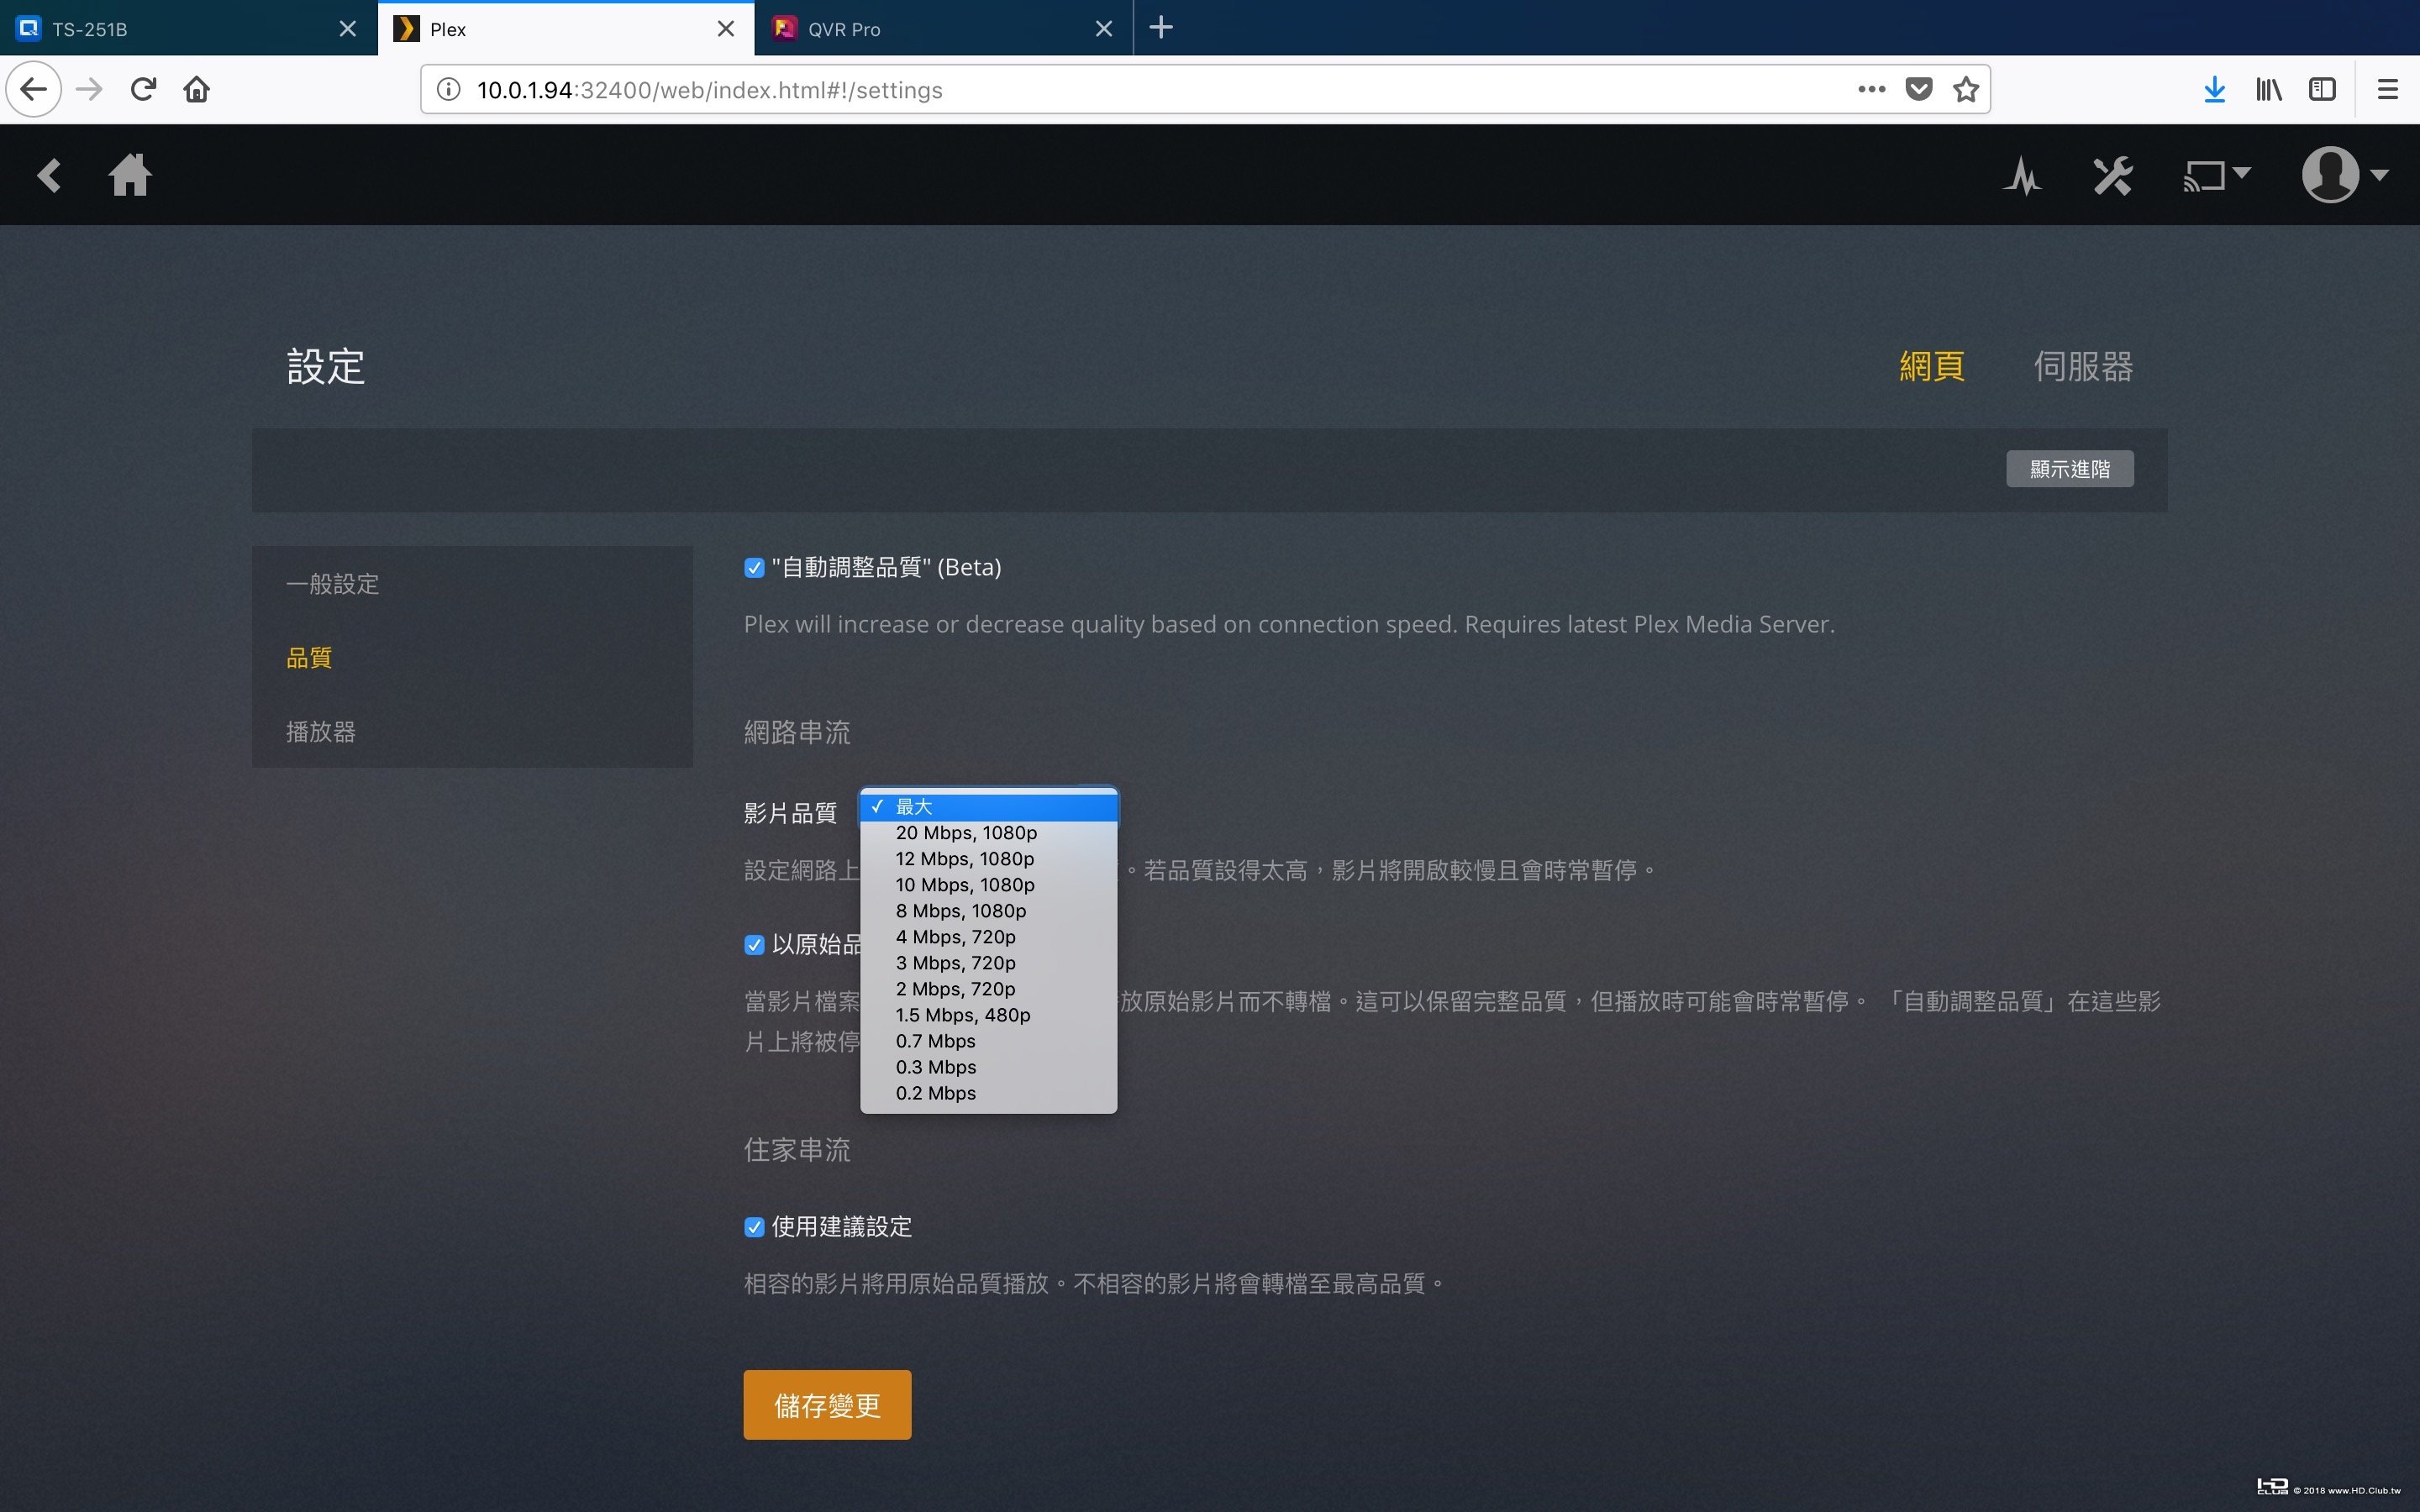Open Firefox downloads arrow

click(x=2214, y=90)
